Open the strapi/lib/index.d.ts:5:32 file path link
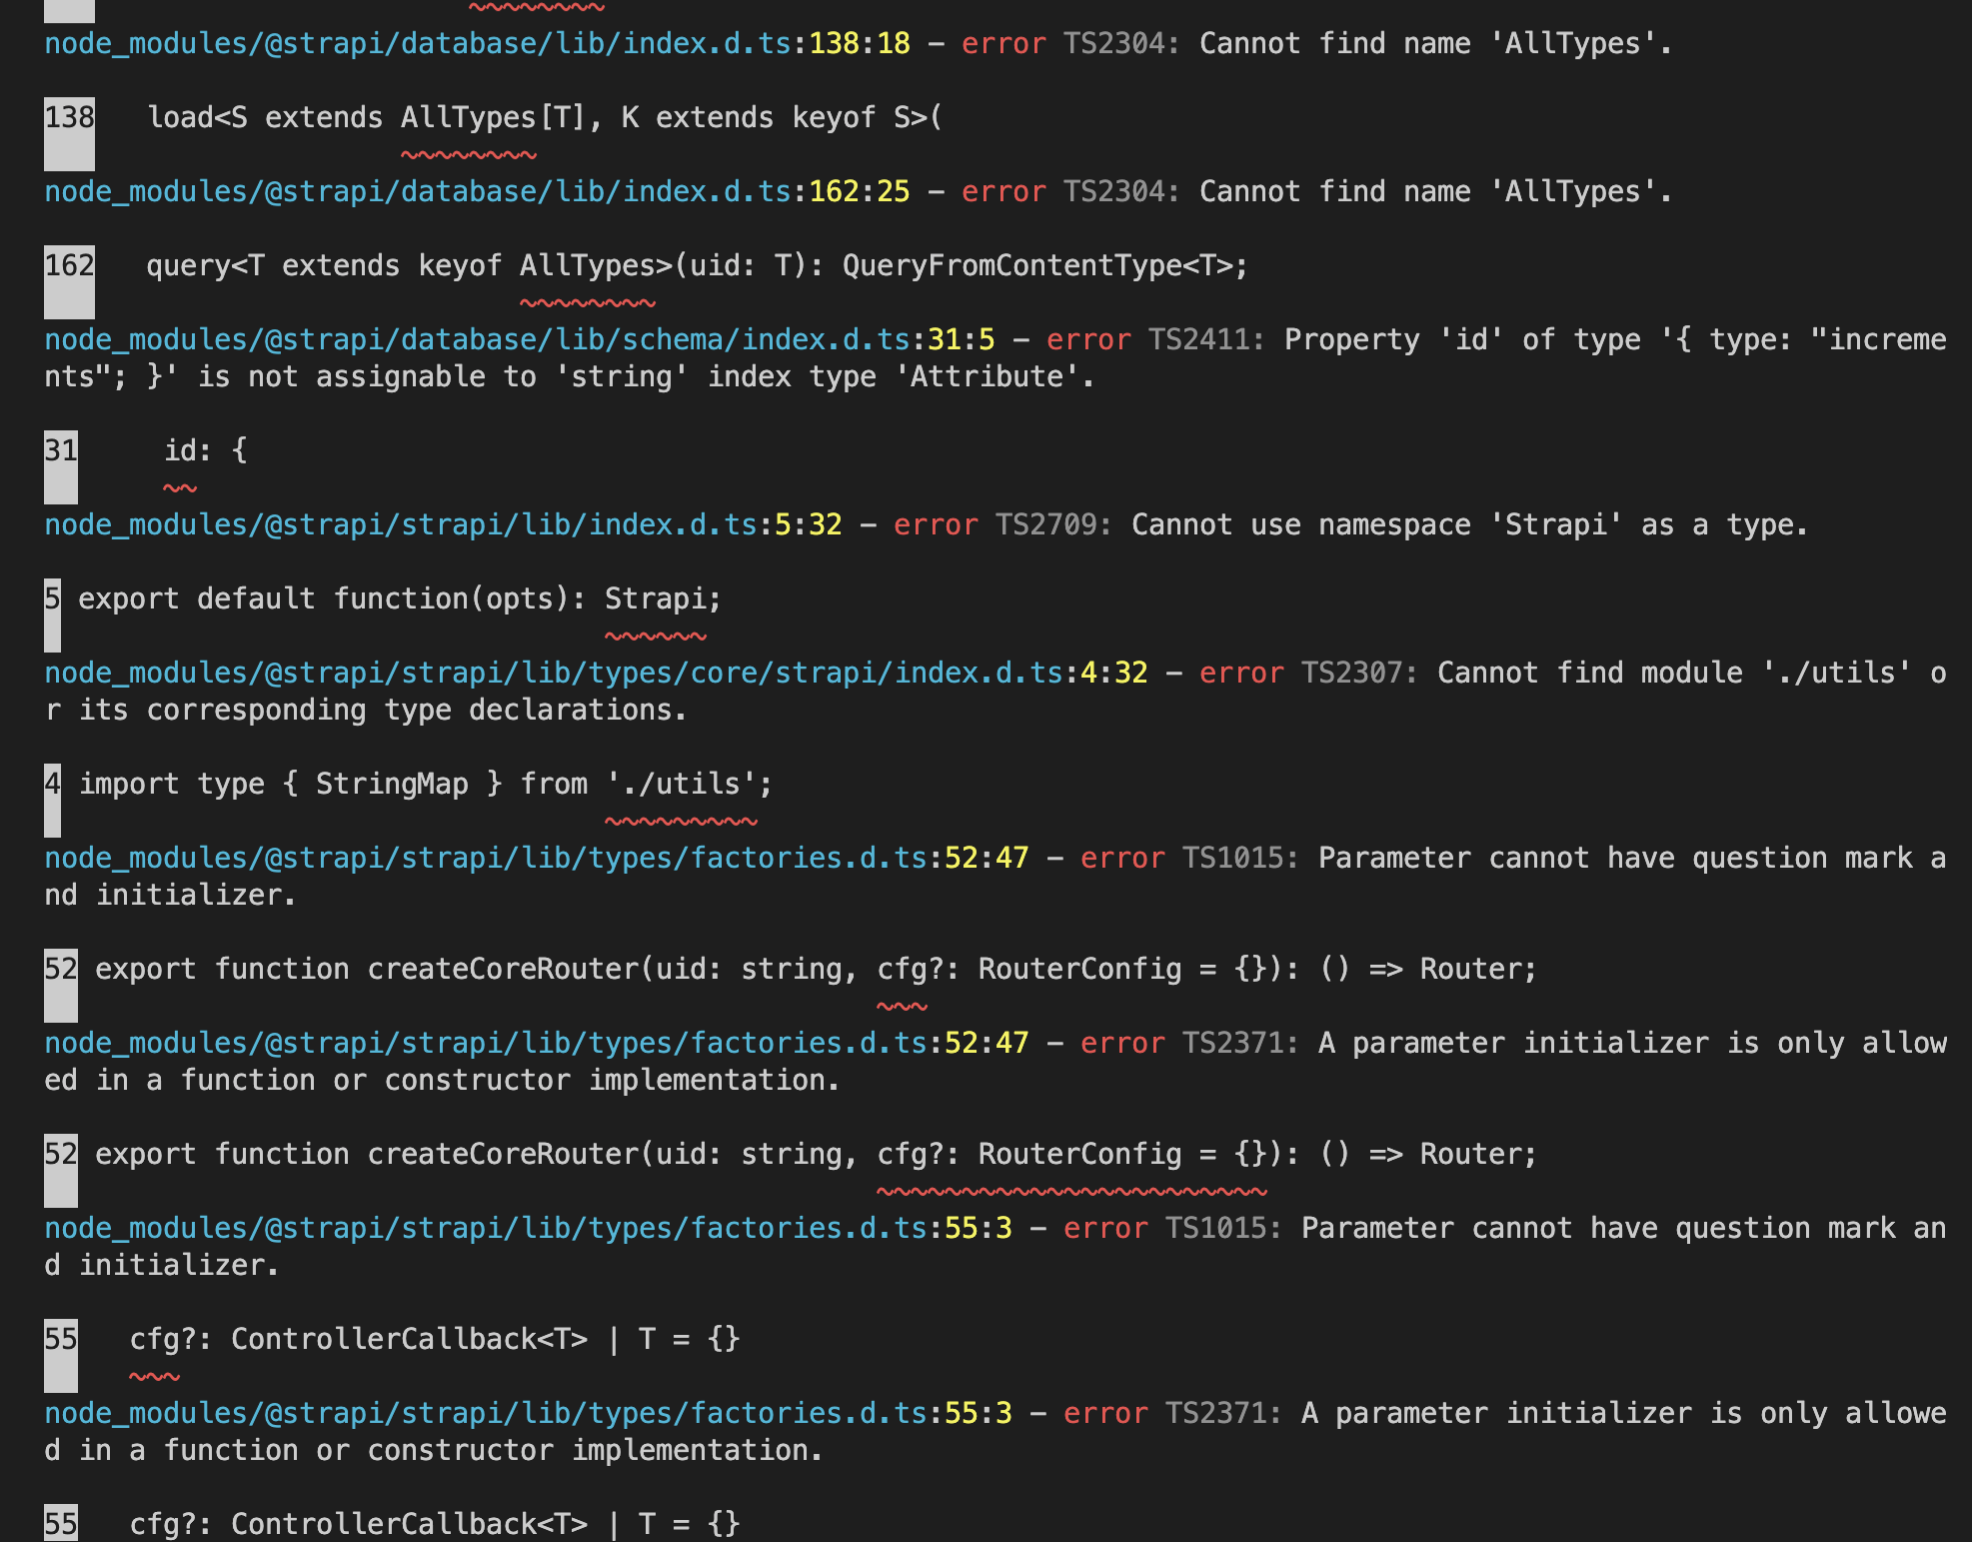This screenshot has width=1972, height=1542. pos(444,525)
